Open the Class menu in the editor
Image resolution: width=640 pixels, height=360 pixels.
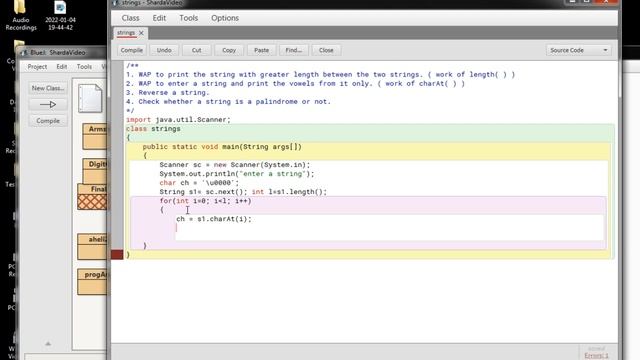pos(131,18)
